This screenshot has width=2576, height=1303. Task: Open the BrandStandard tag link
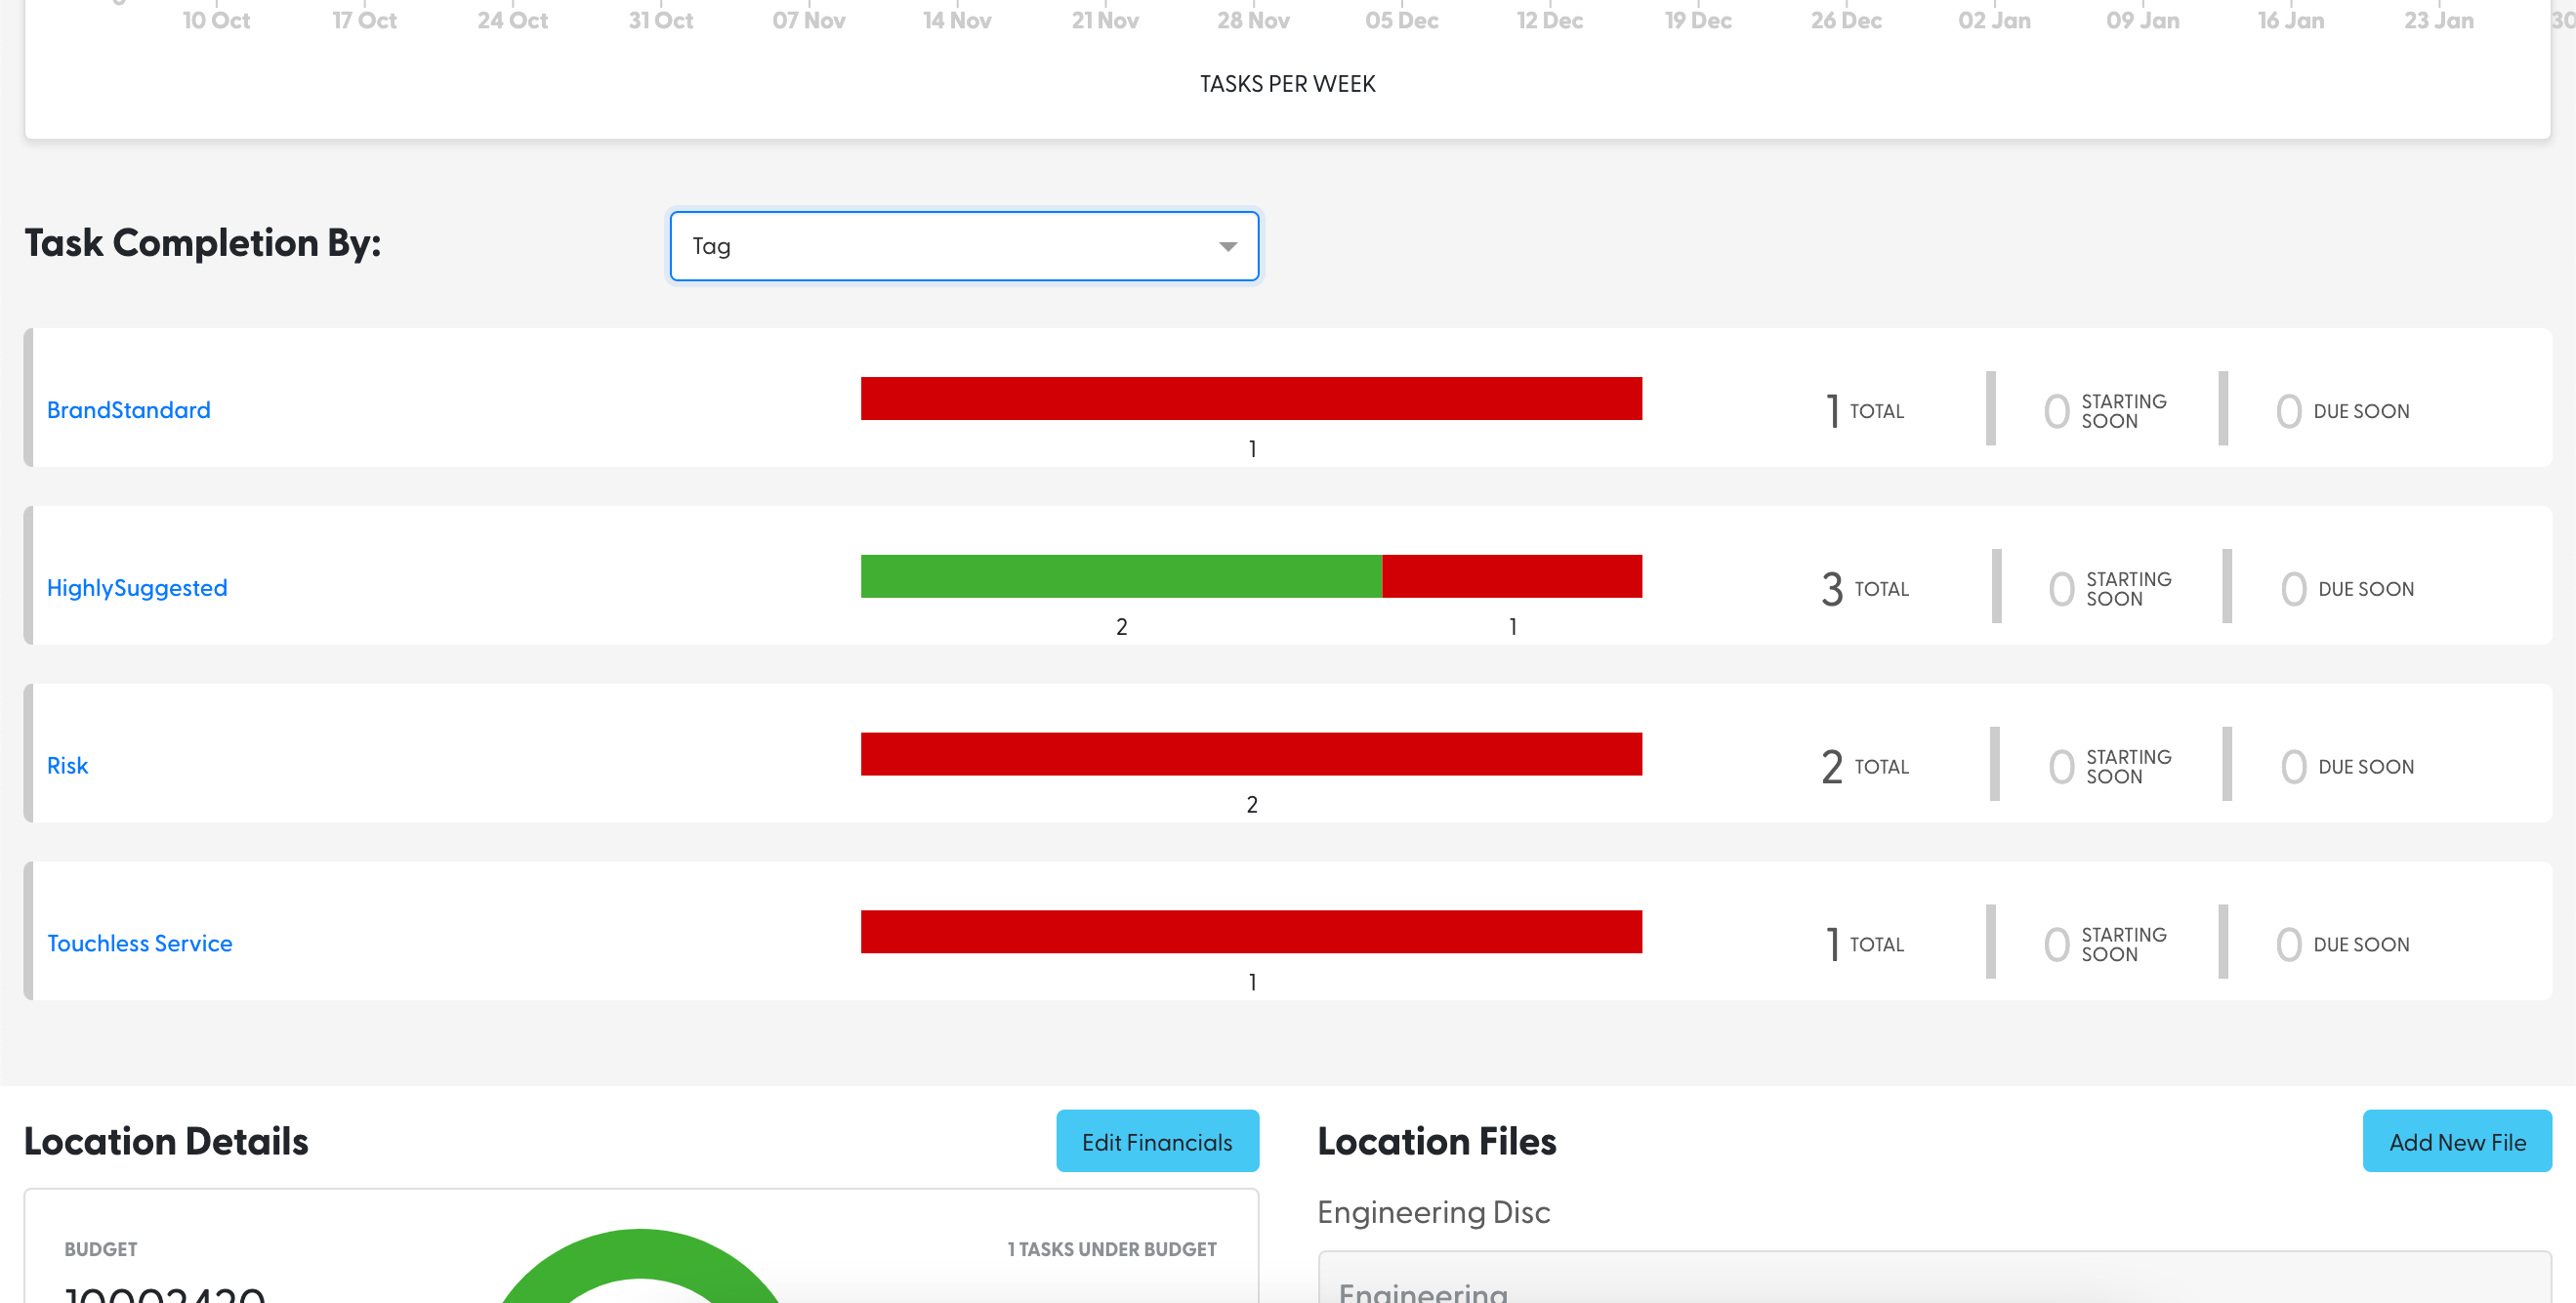(129, 410)
